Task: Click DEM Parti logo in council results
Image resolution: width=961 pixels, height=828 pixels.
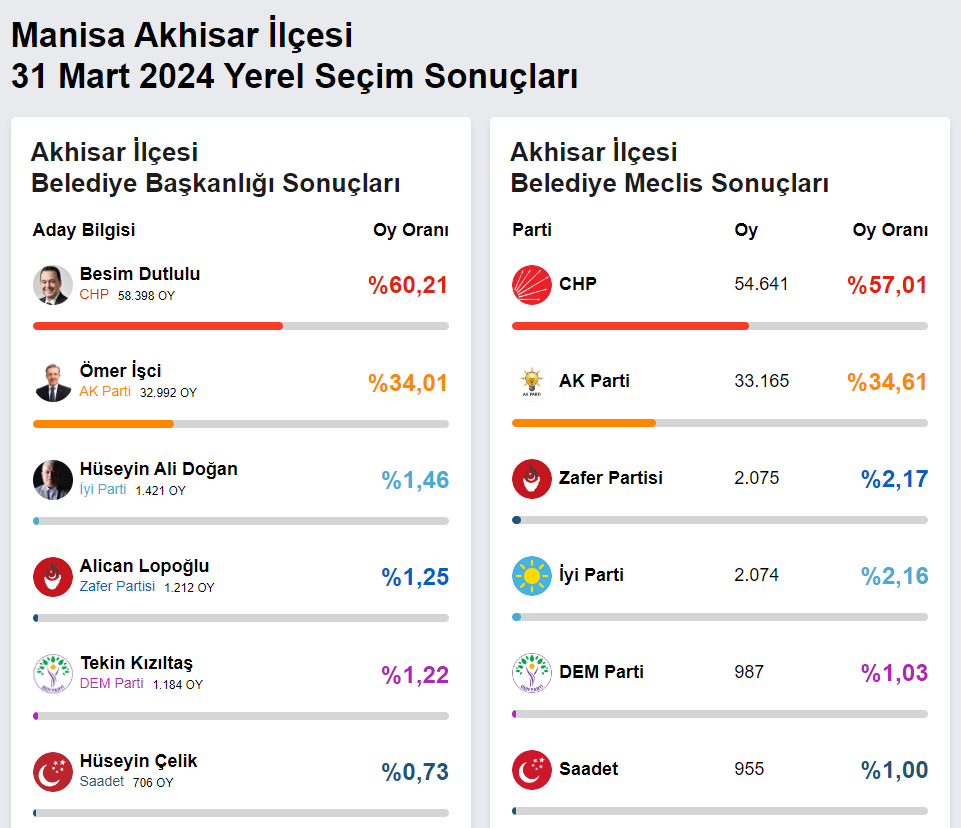Action: 532,673
